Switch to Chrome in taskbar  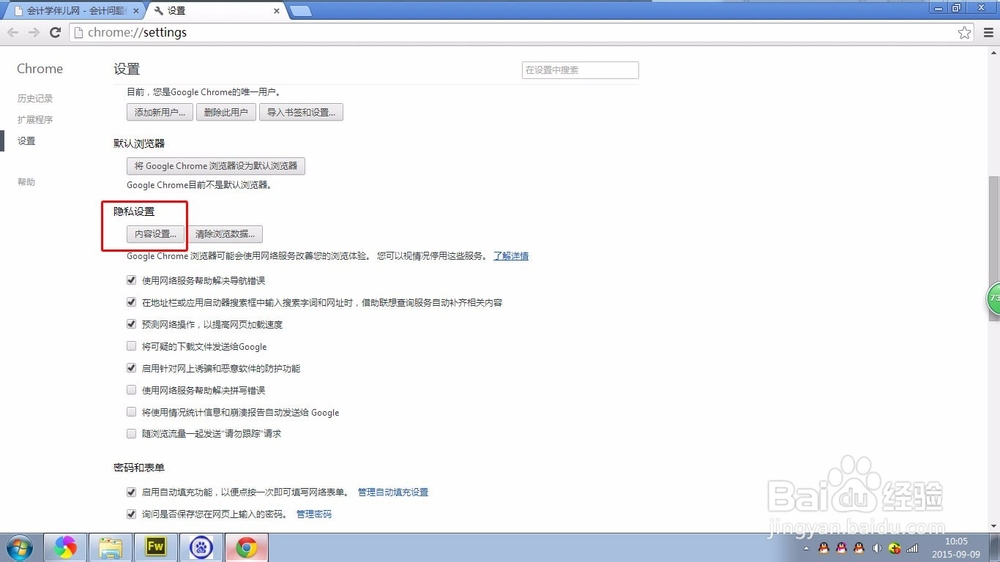tap(247, 548)
